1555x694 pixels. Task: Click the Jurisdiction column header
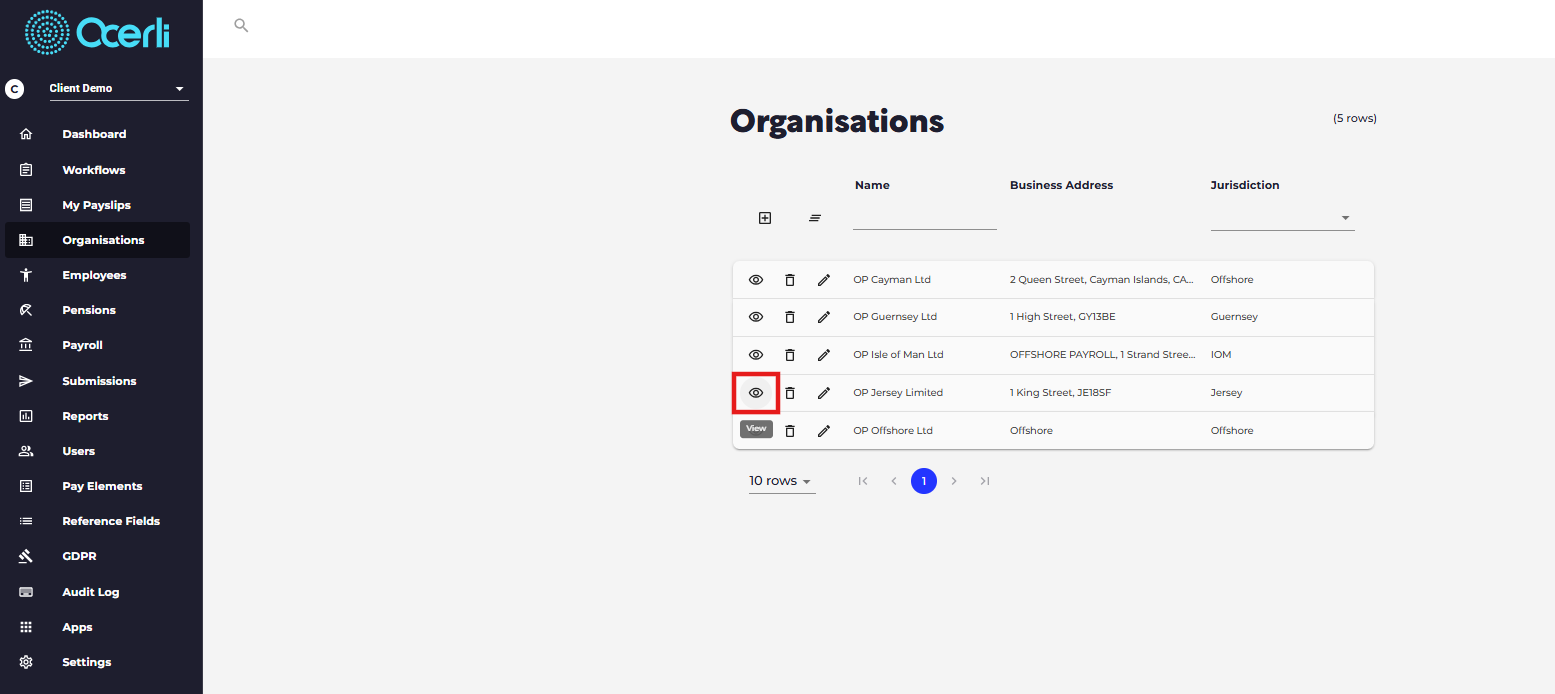coord(1245,185)
